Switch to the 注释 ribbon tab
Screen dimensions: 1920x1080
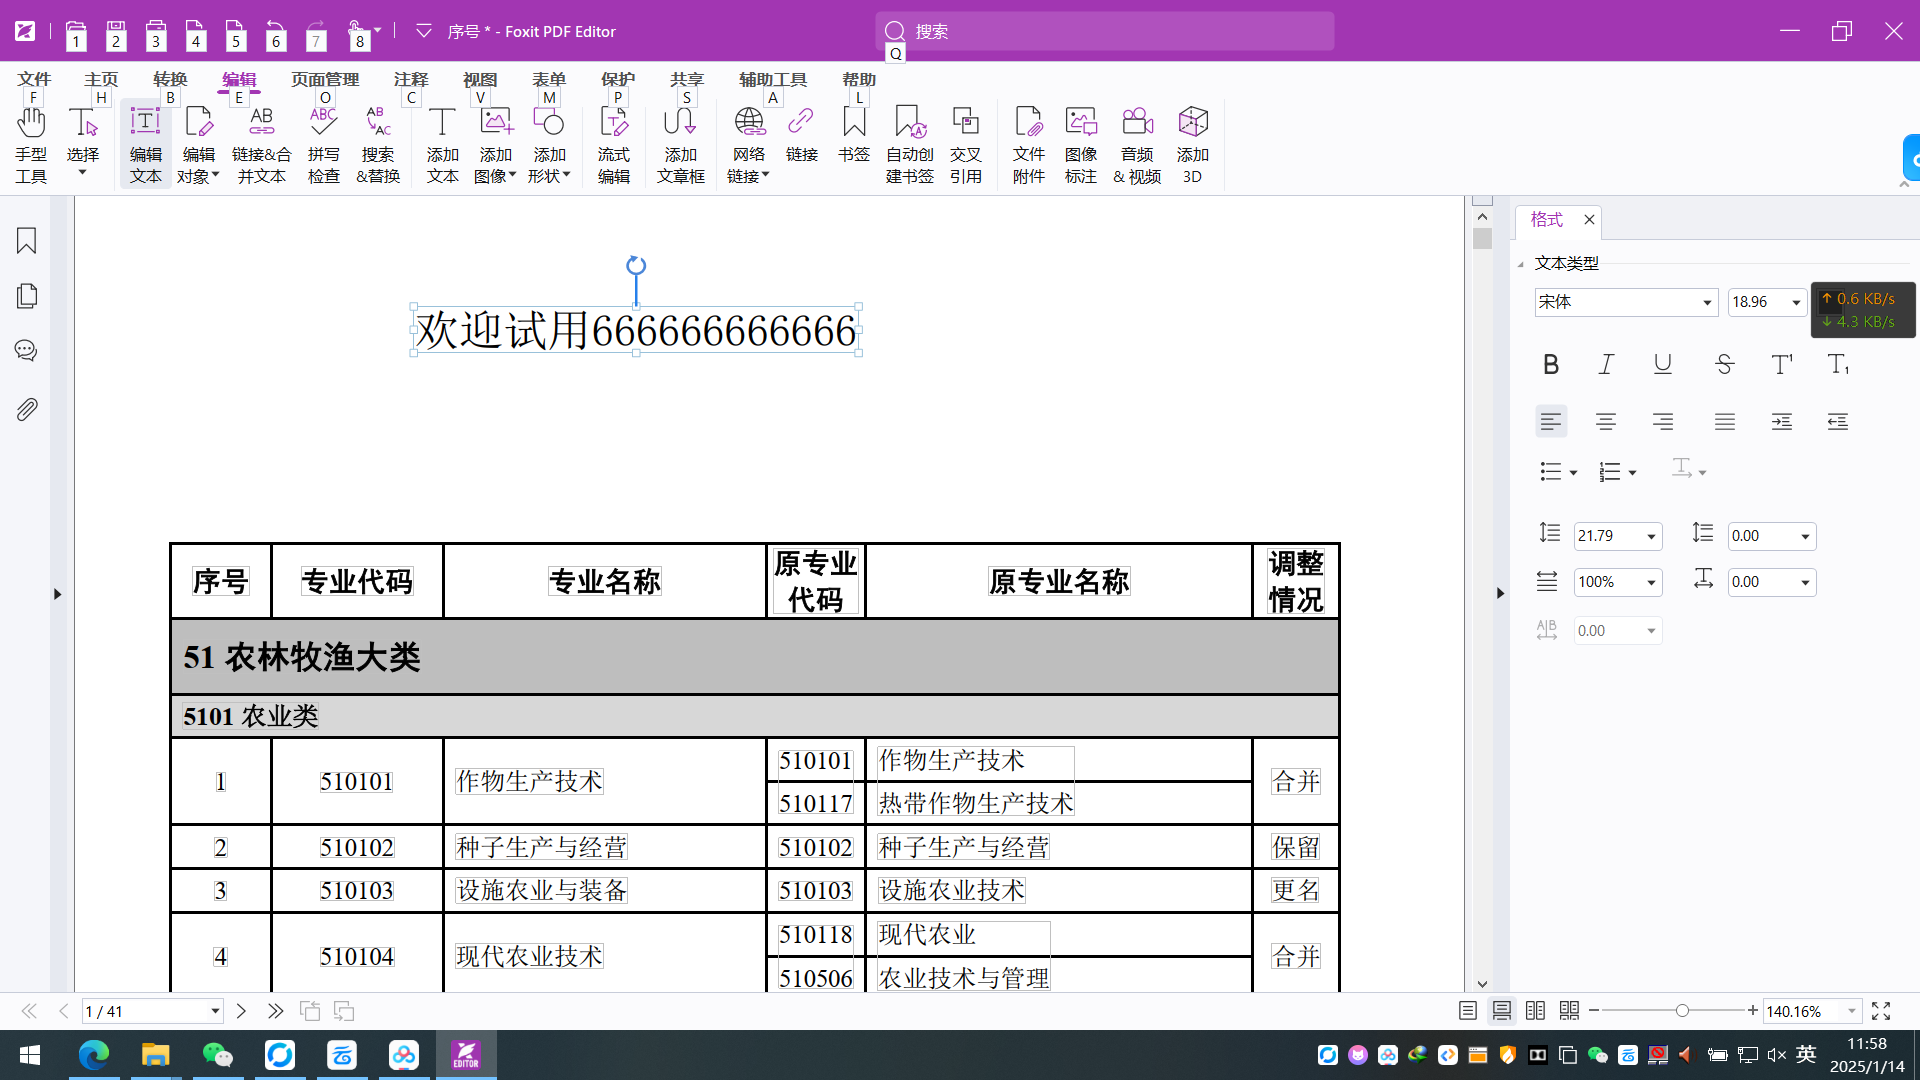[x=411, y=79]
